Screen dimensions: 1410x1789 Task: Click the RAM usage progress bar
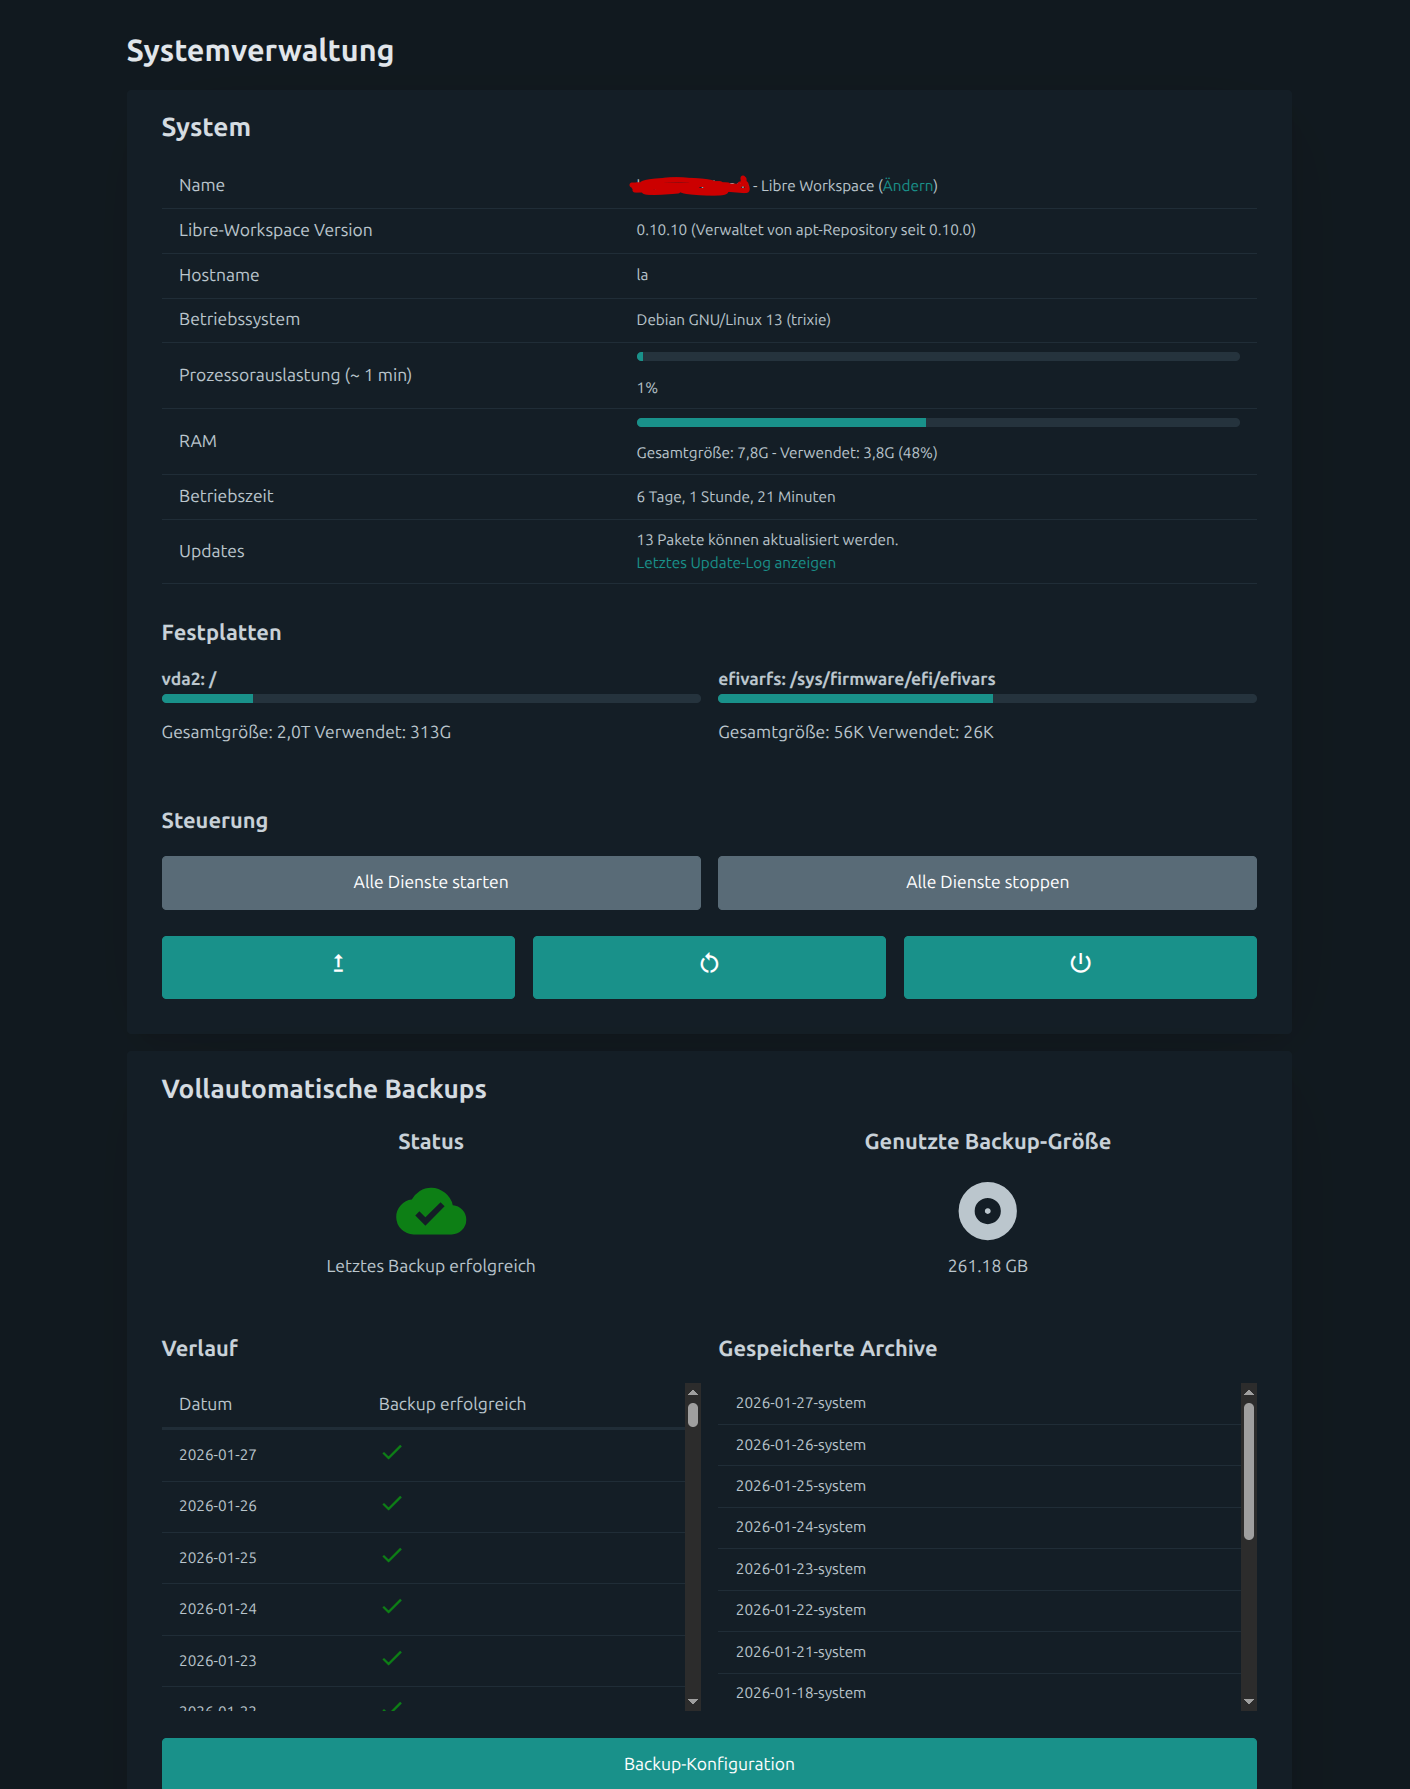click(937, 423)
